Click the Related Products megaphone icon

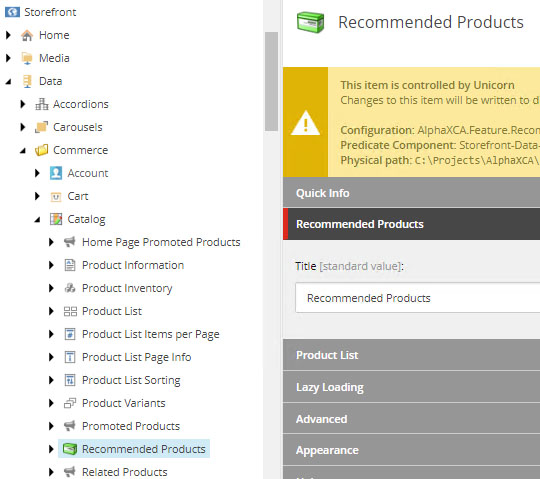(x=70, y=472)
